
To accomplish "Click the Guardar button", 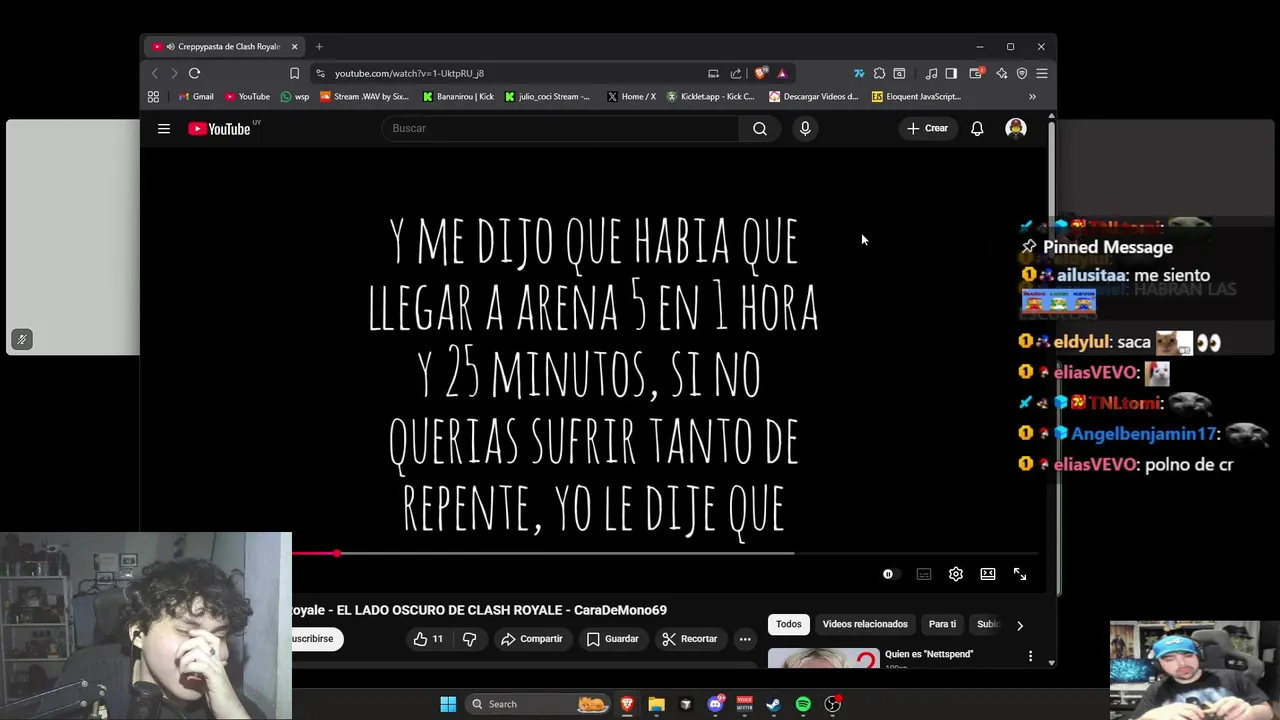I will [x=613, y=639].
